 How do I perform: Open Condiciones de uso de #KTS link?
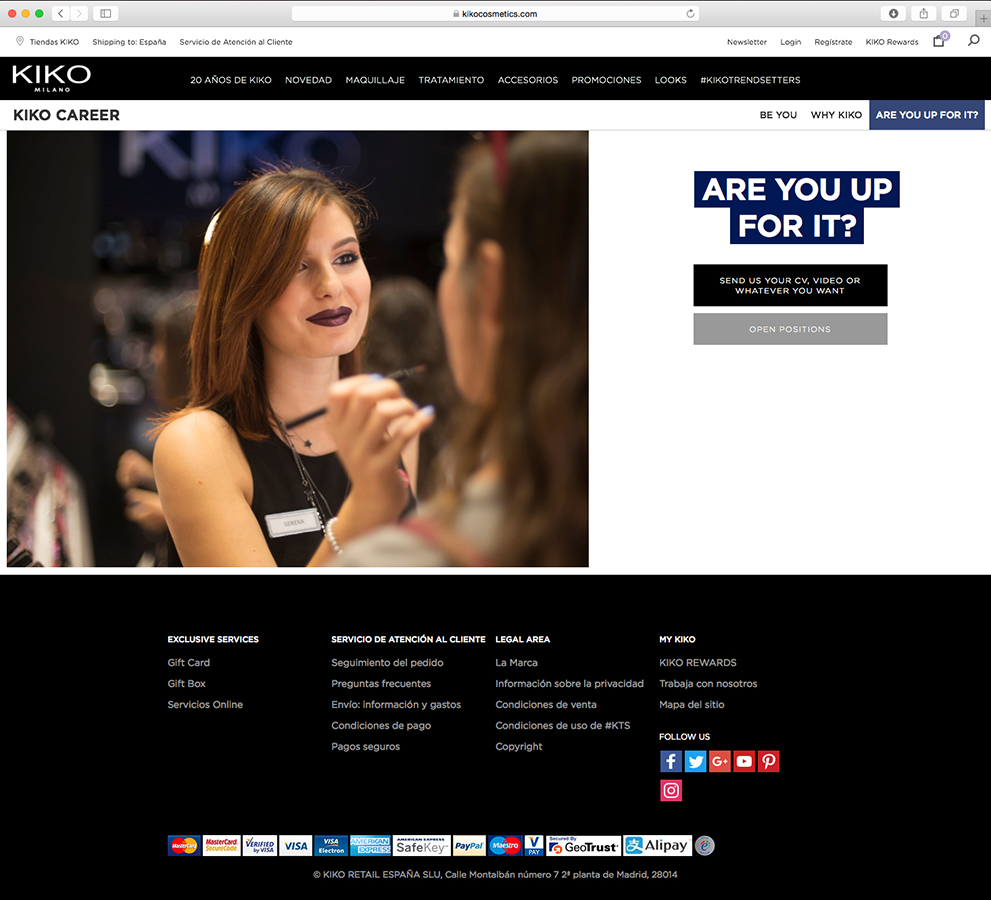(x=562, y=726)
